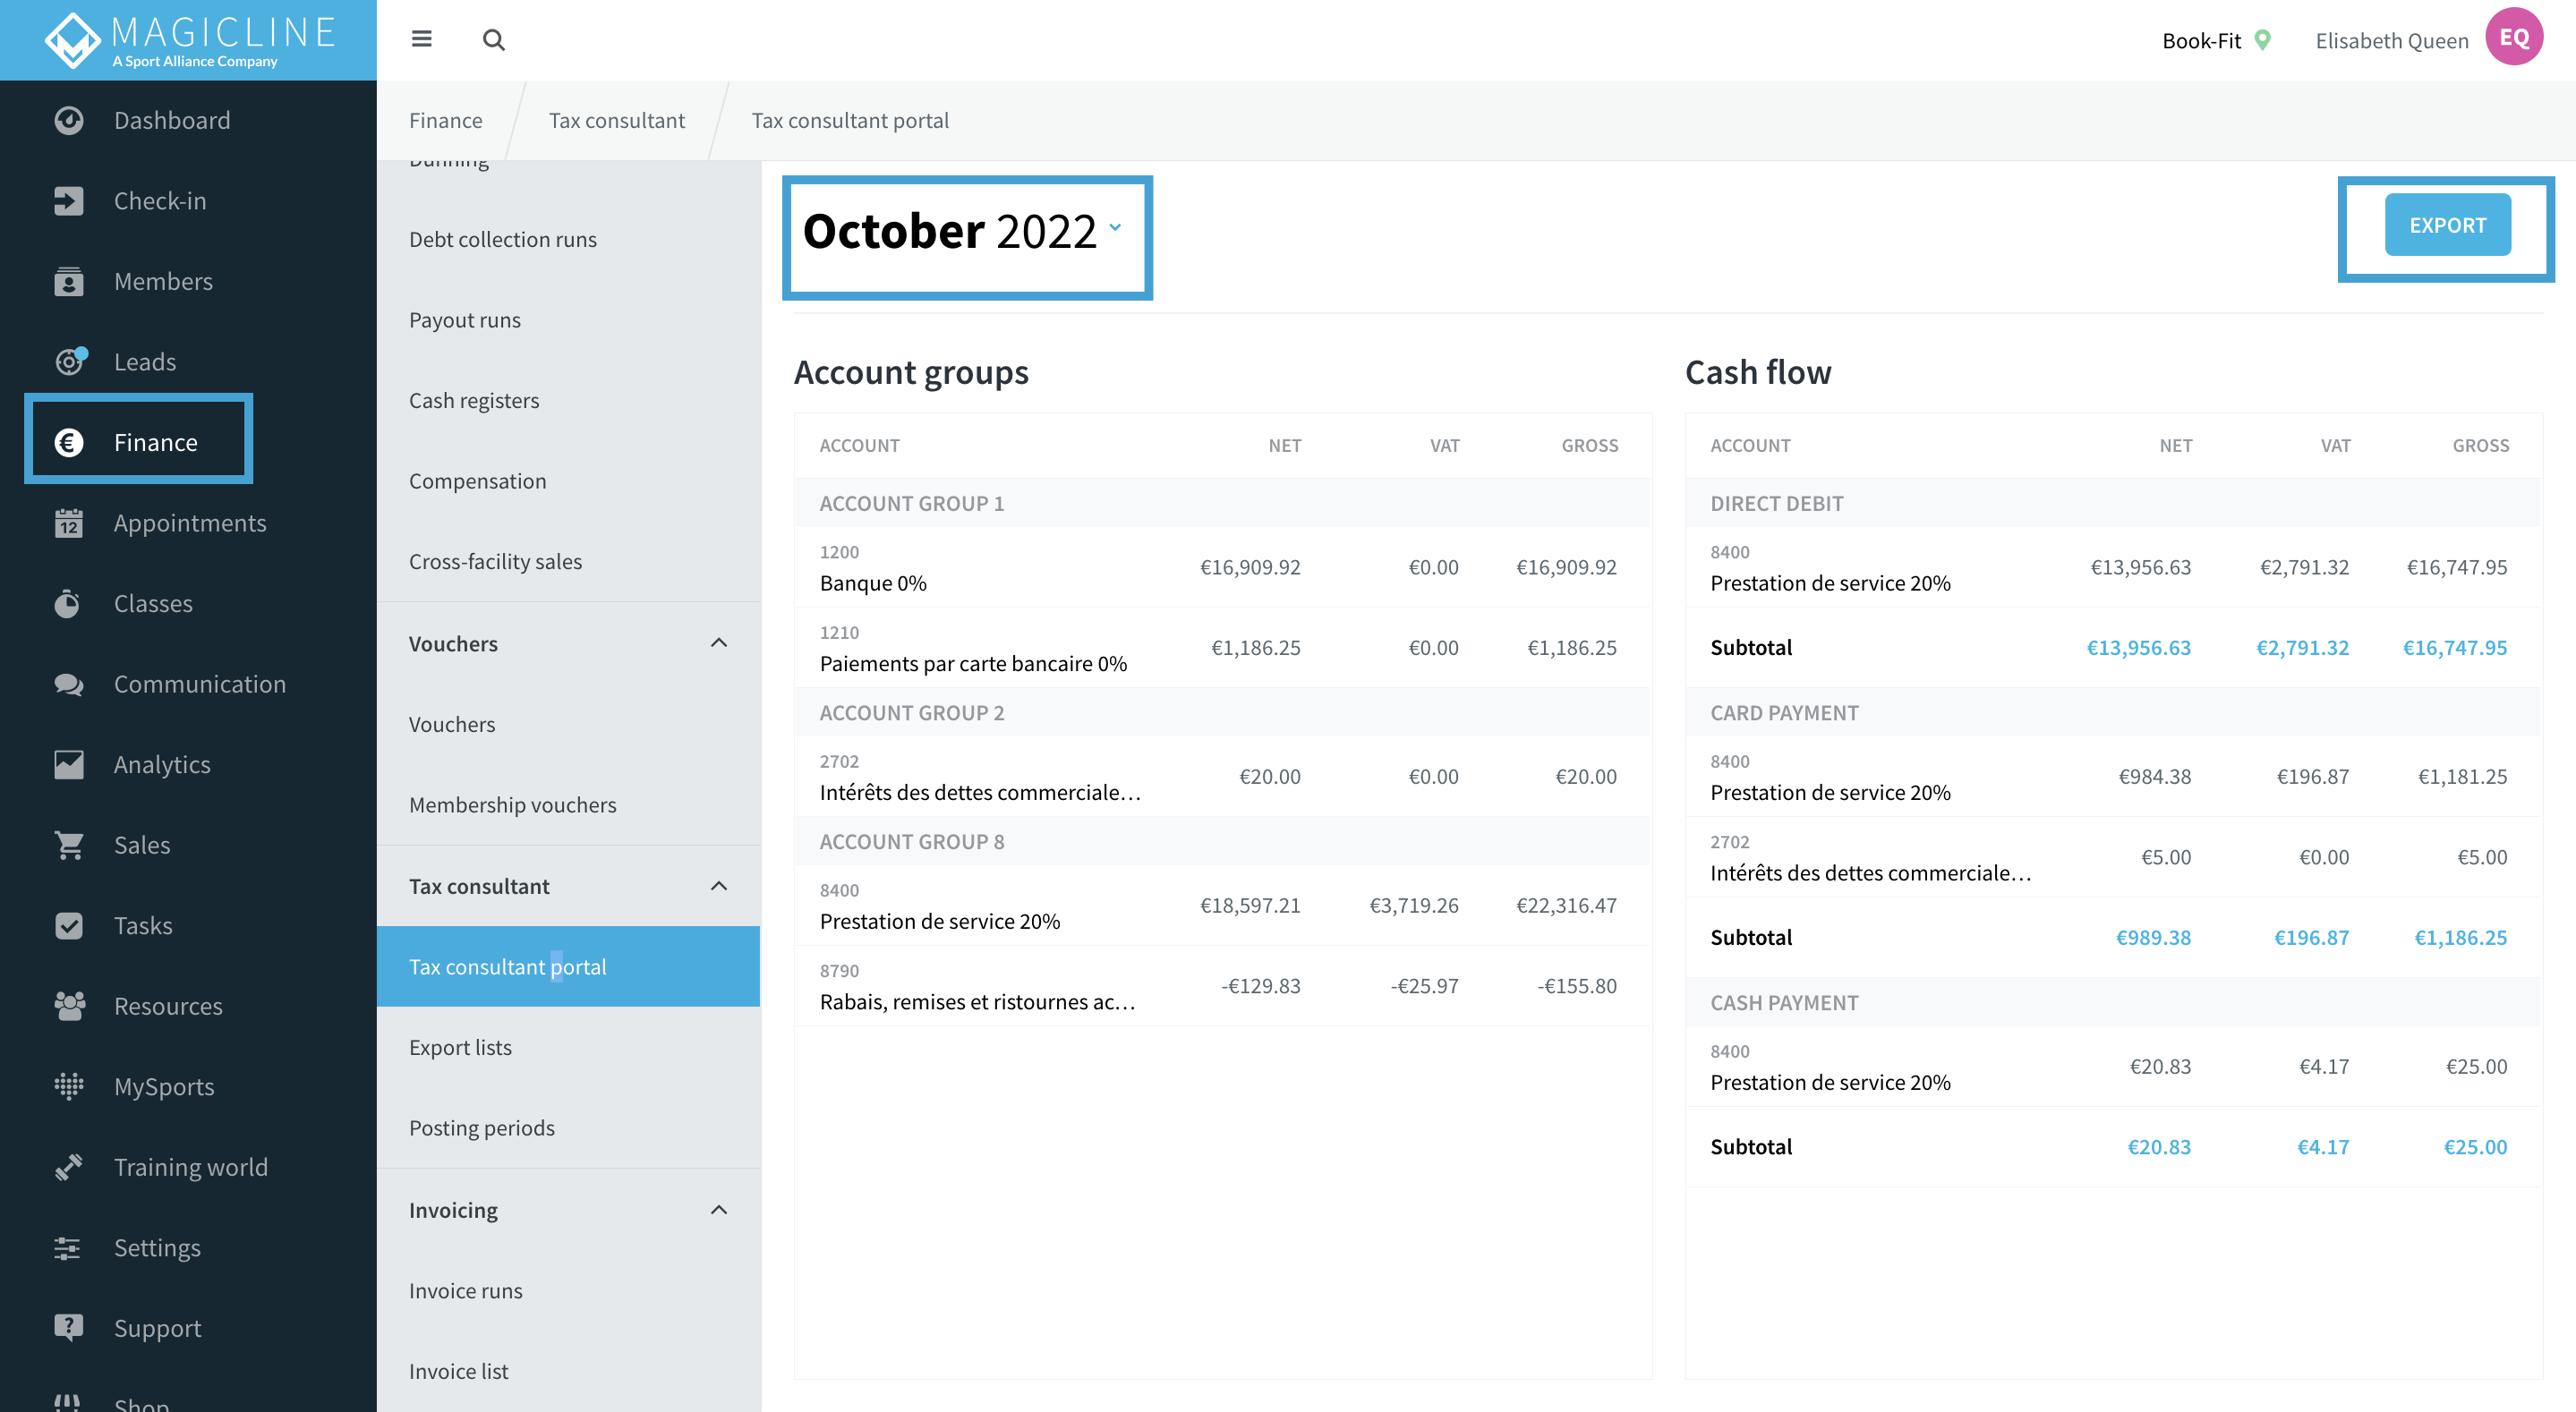Click the Tax consultant breadcrumb link
Screen dimensions: 2576x1412
[x=616, y=120]
